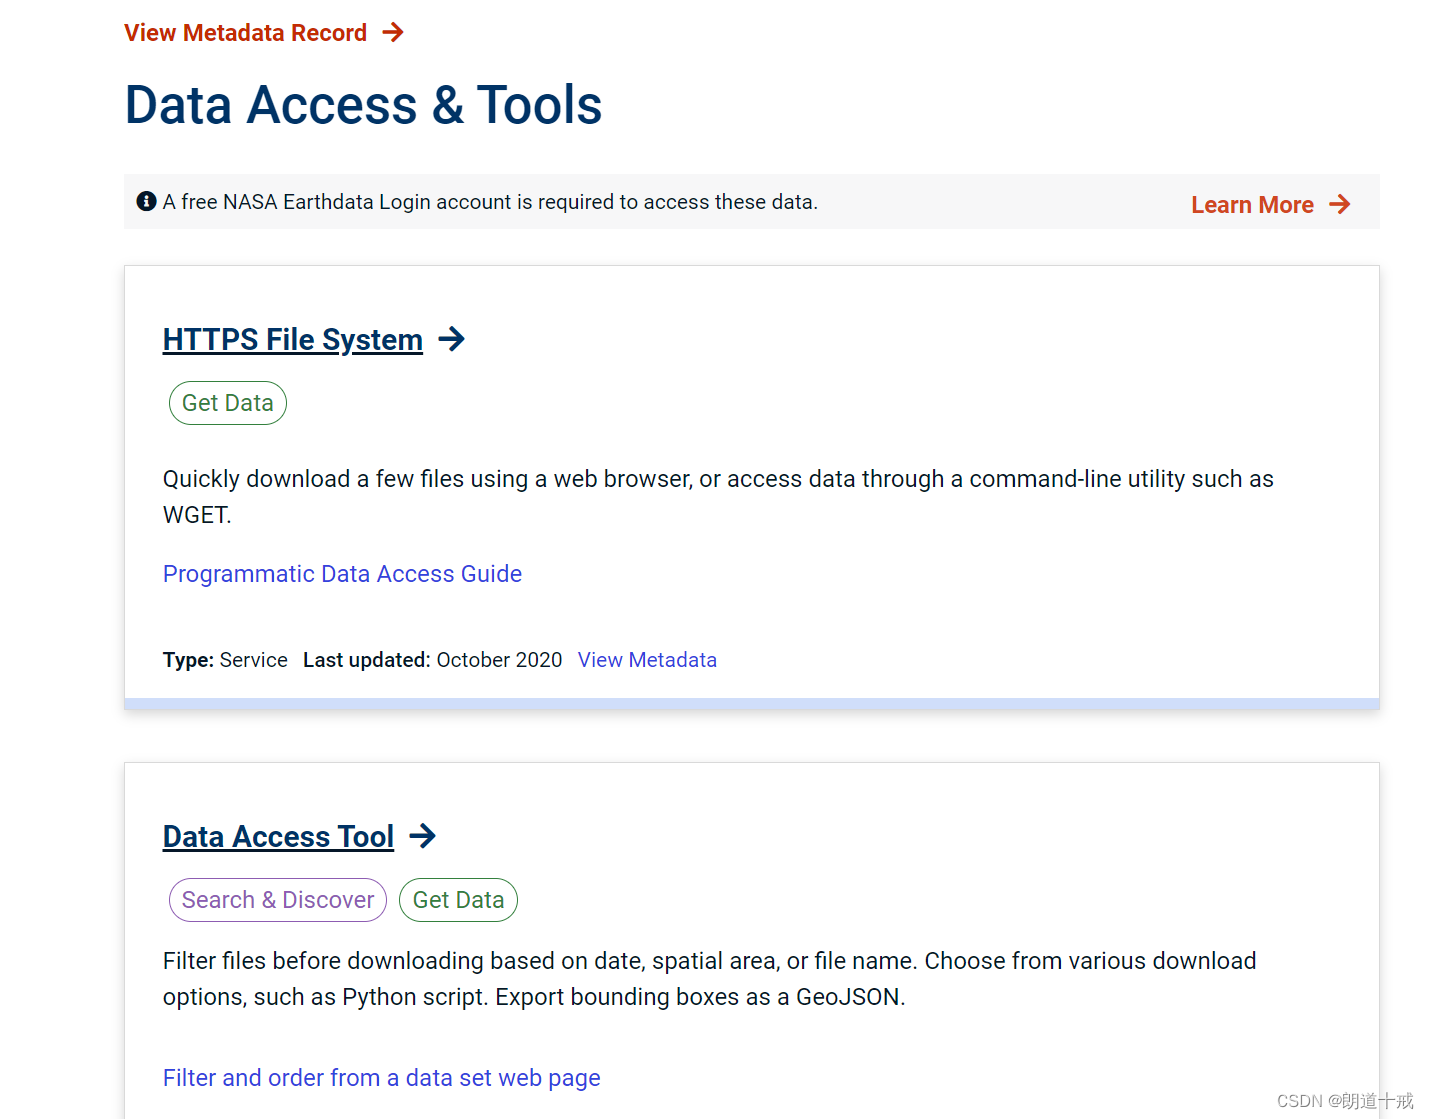Select the NASA Earthdata Login notice text
The height and width of the screenshot is (1119, 1429).
(x=490, y=202)
